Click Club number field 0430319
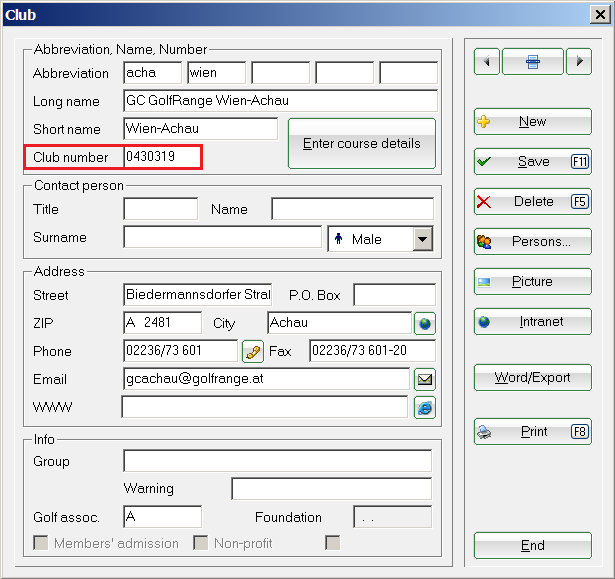The height and width of the screenshot is (579, 615). tap(162, 157)
